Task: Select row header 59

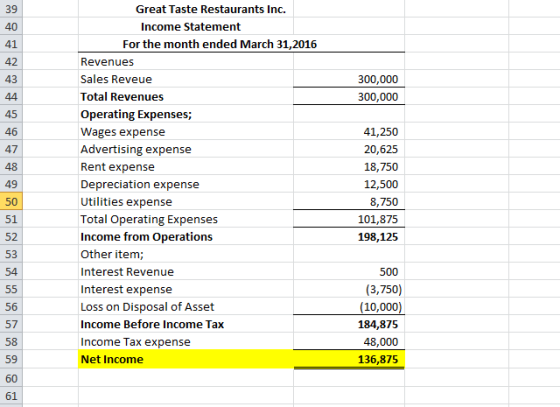Action: [x=11, y=359]
